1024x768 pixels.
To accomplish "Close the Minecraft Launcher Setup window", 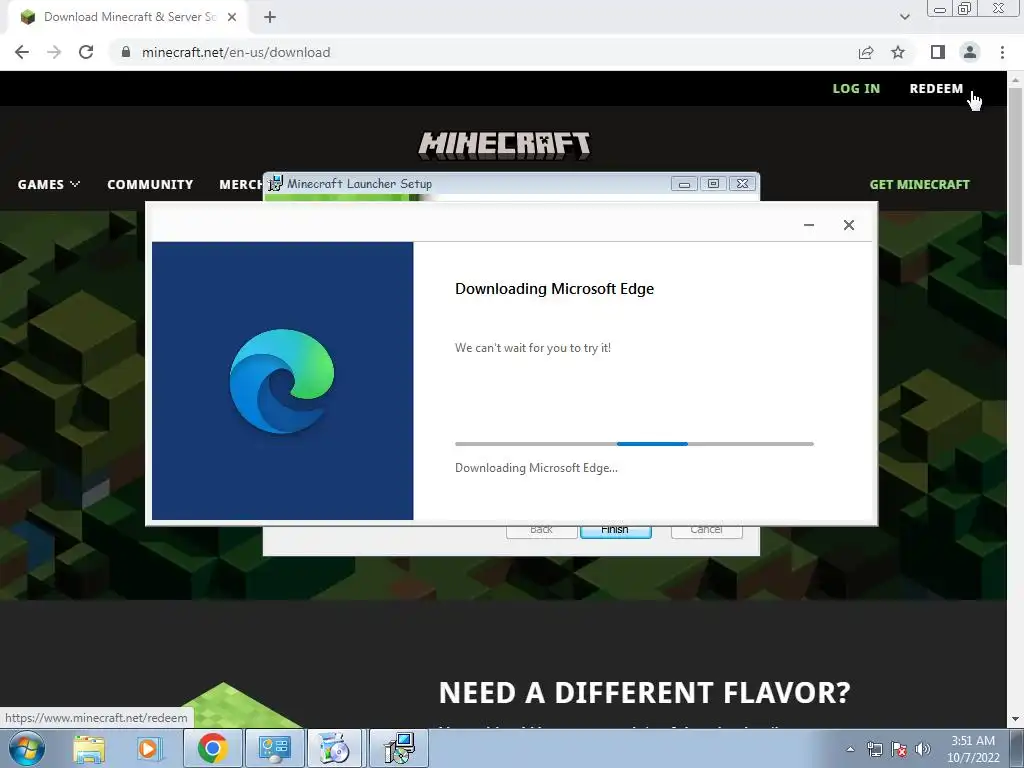I will [743, 184].
